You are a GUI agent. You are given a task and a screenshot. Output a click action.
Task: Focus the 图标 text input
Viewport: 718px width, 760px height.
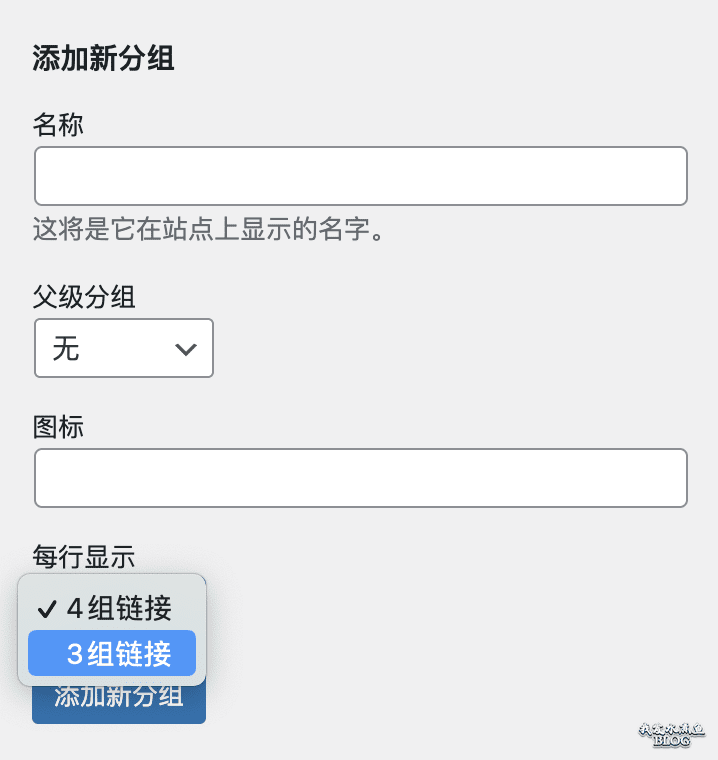tap(360, 478)
